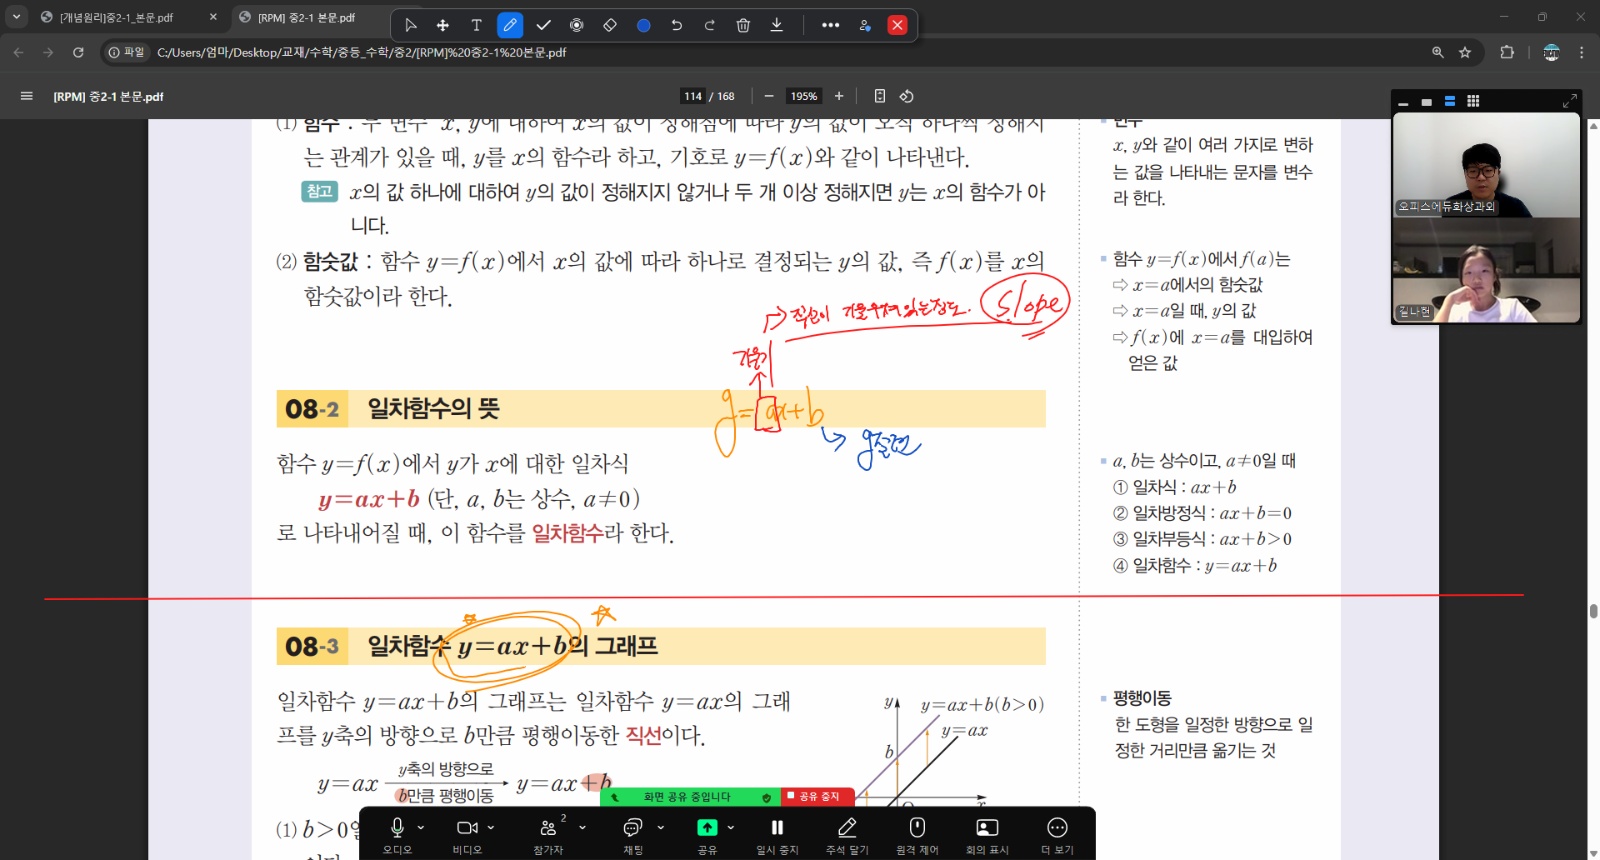The height and width of the screenshot is (860, 1600).
Task: Open 원격 제어 remote control
Action: [917, 834]
